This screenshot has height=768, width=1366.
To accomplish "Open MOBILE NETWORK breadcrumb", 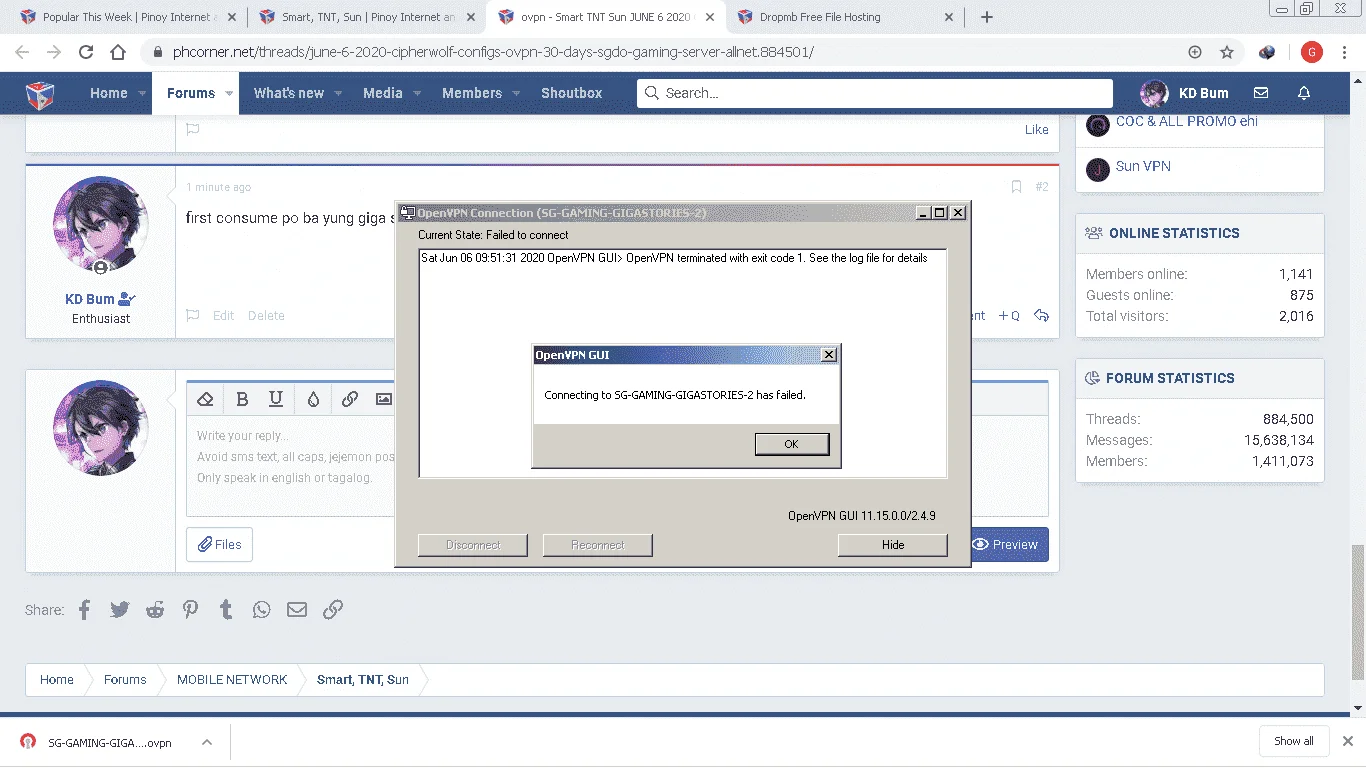I will [x=232, y=680].
